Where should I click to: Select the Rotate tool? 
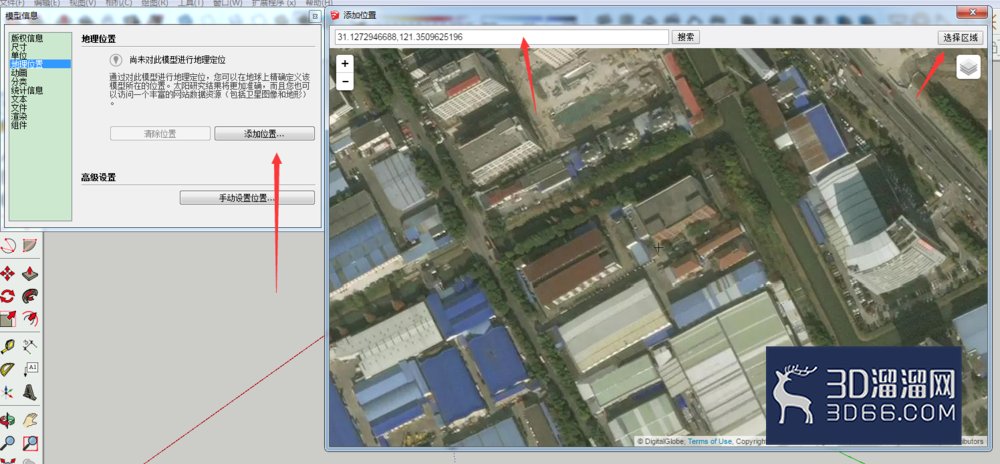(8, 296)
